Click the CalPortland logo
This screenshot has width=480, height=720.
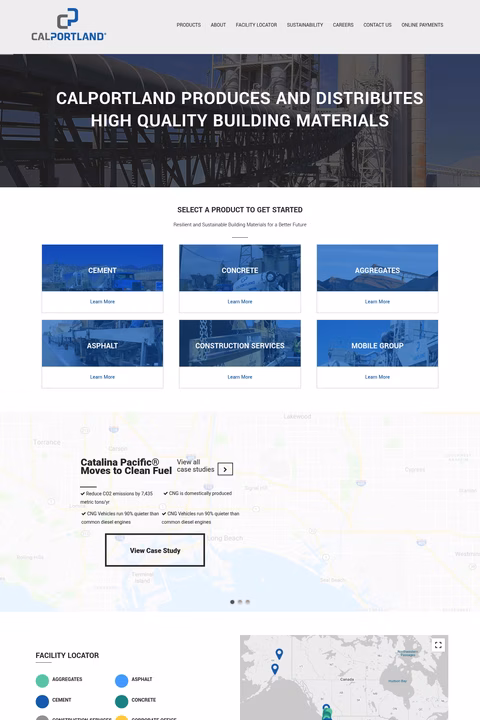(68, 25)
